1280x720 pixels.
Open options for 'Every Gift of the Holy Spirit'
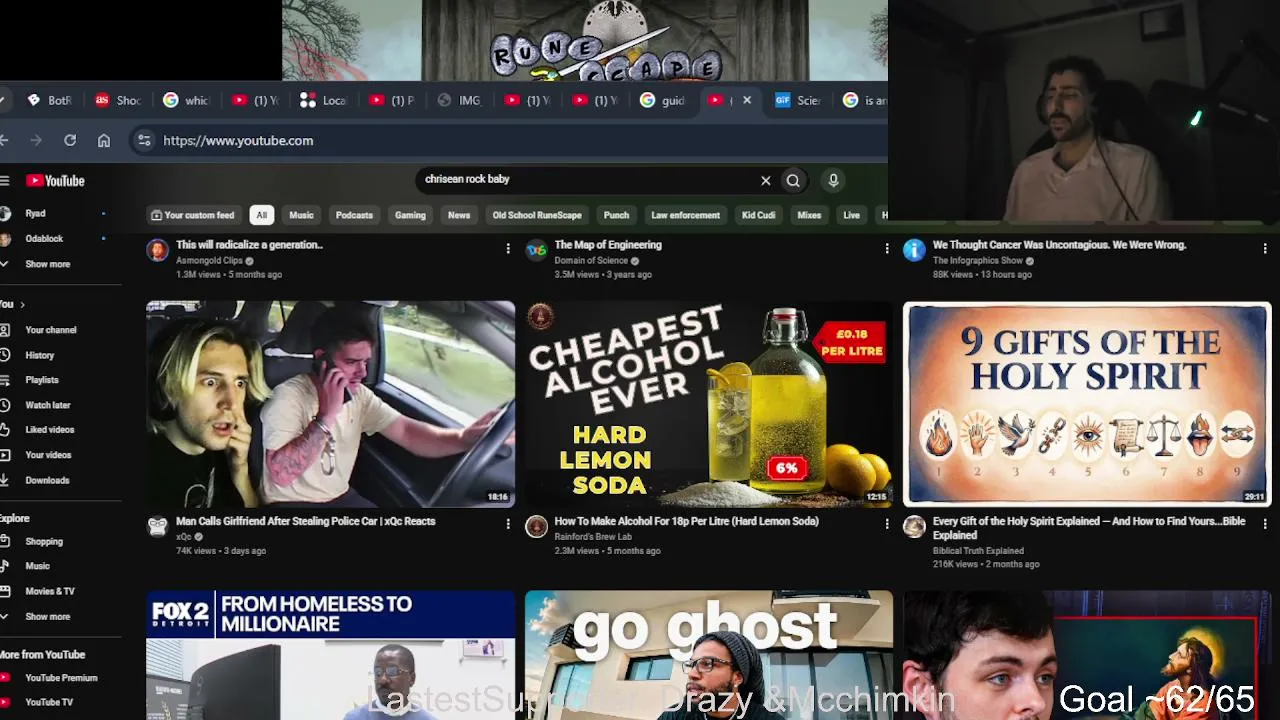[x=1265, y=524]
